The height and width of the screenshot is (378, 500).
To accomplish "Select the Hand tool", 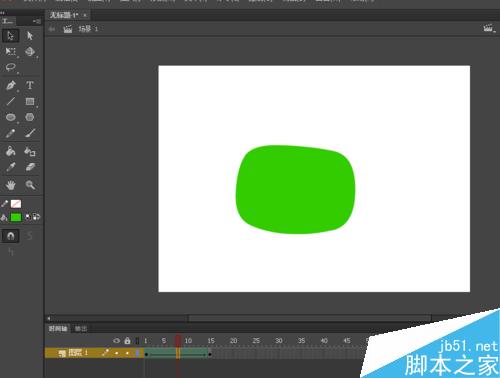I will point(10,185).
